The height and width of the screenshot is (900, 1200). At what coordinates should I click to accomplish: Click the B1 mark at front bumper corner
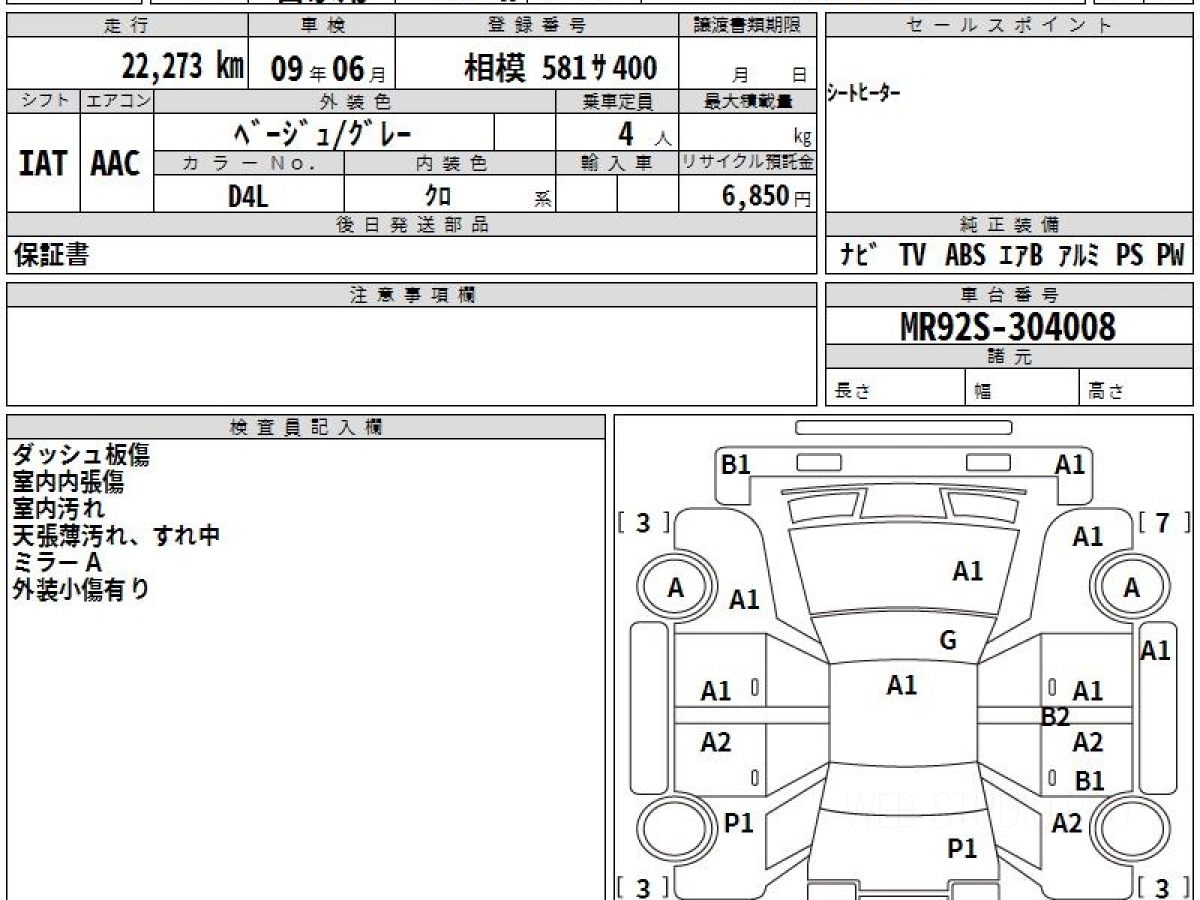click(x=736, y=464)
